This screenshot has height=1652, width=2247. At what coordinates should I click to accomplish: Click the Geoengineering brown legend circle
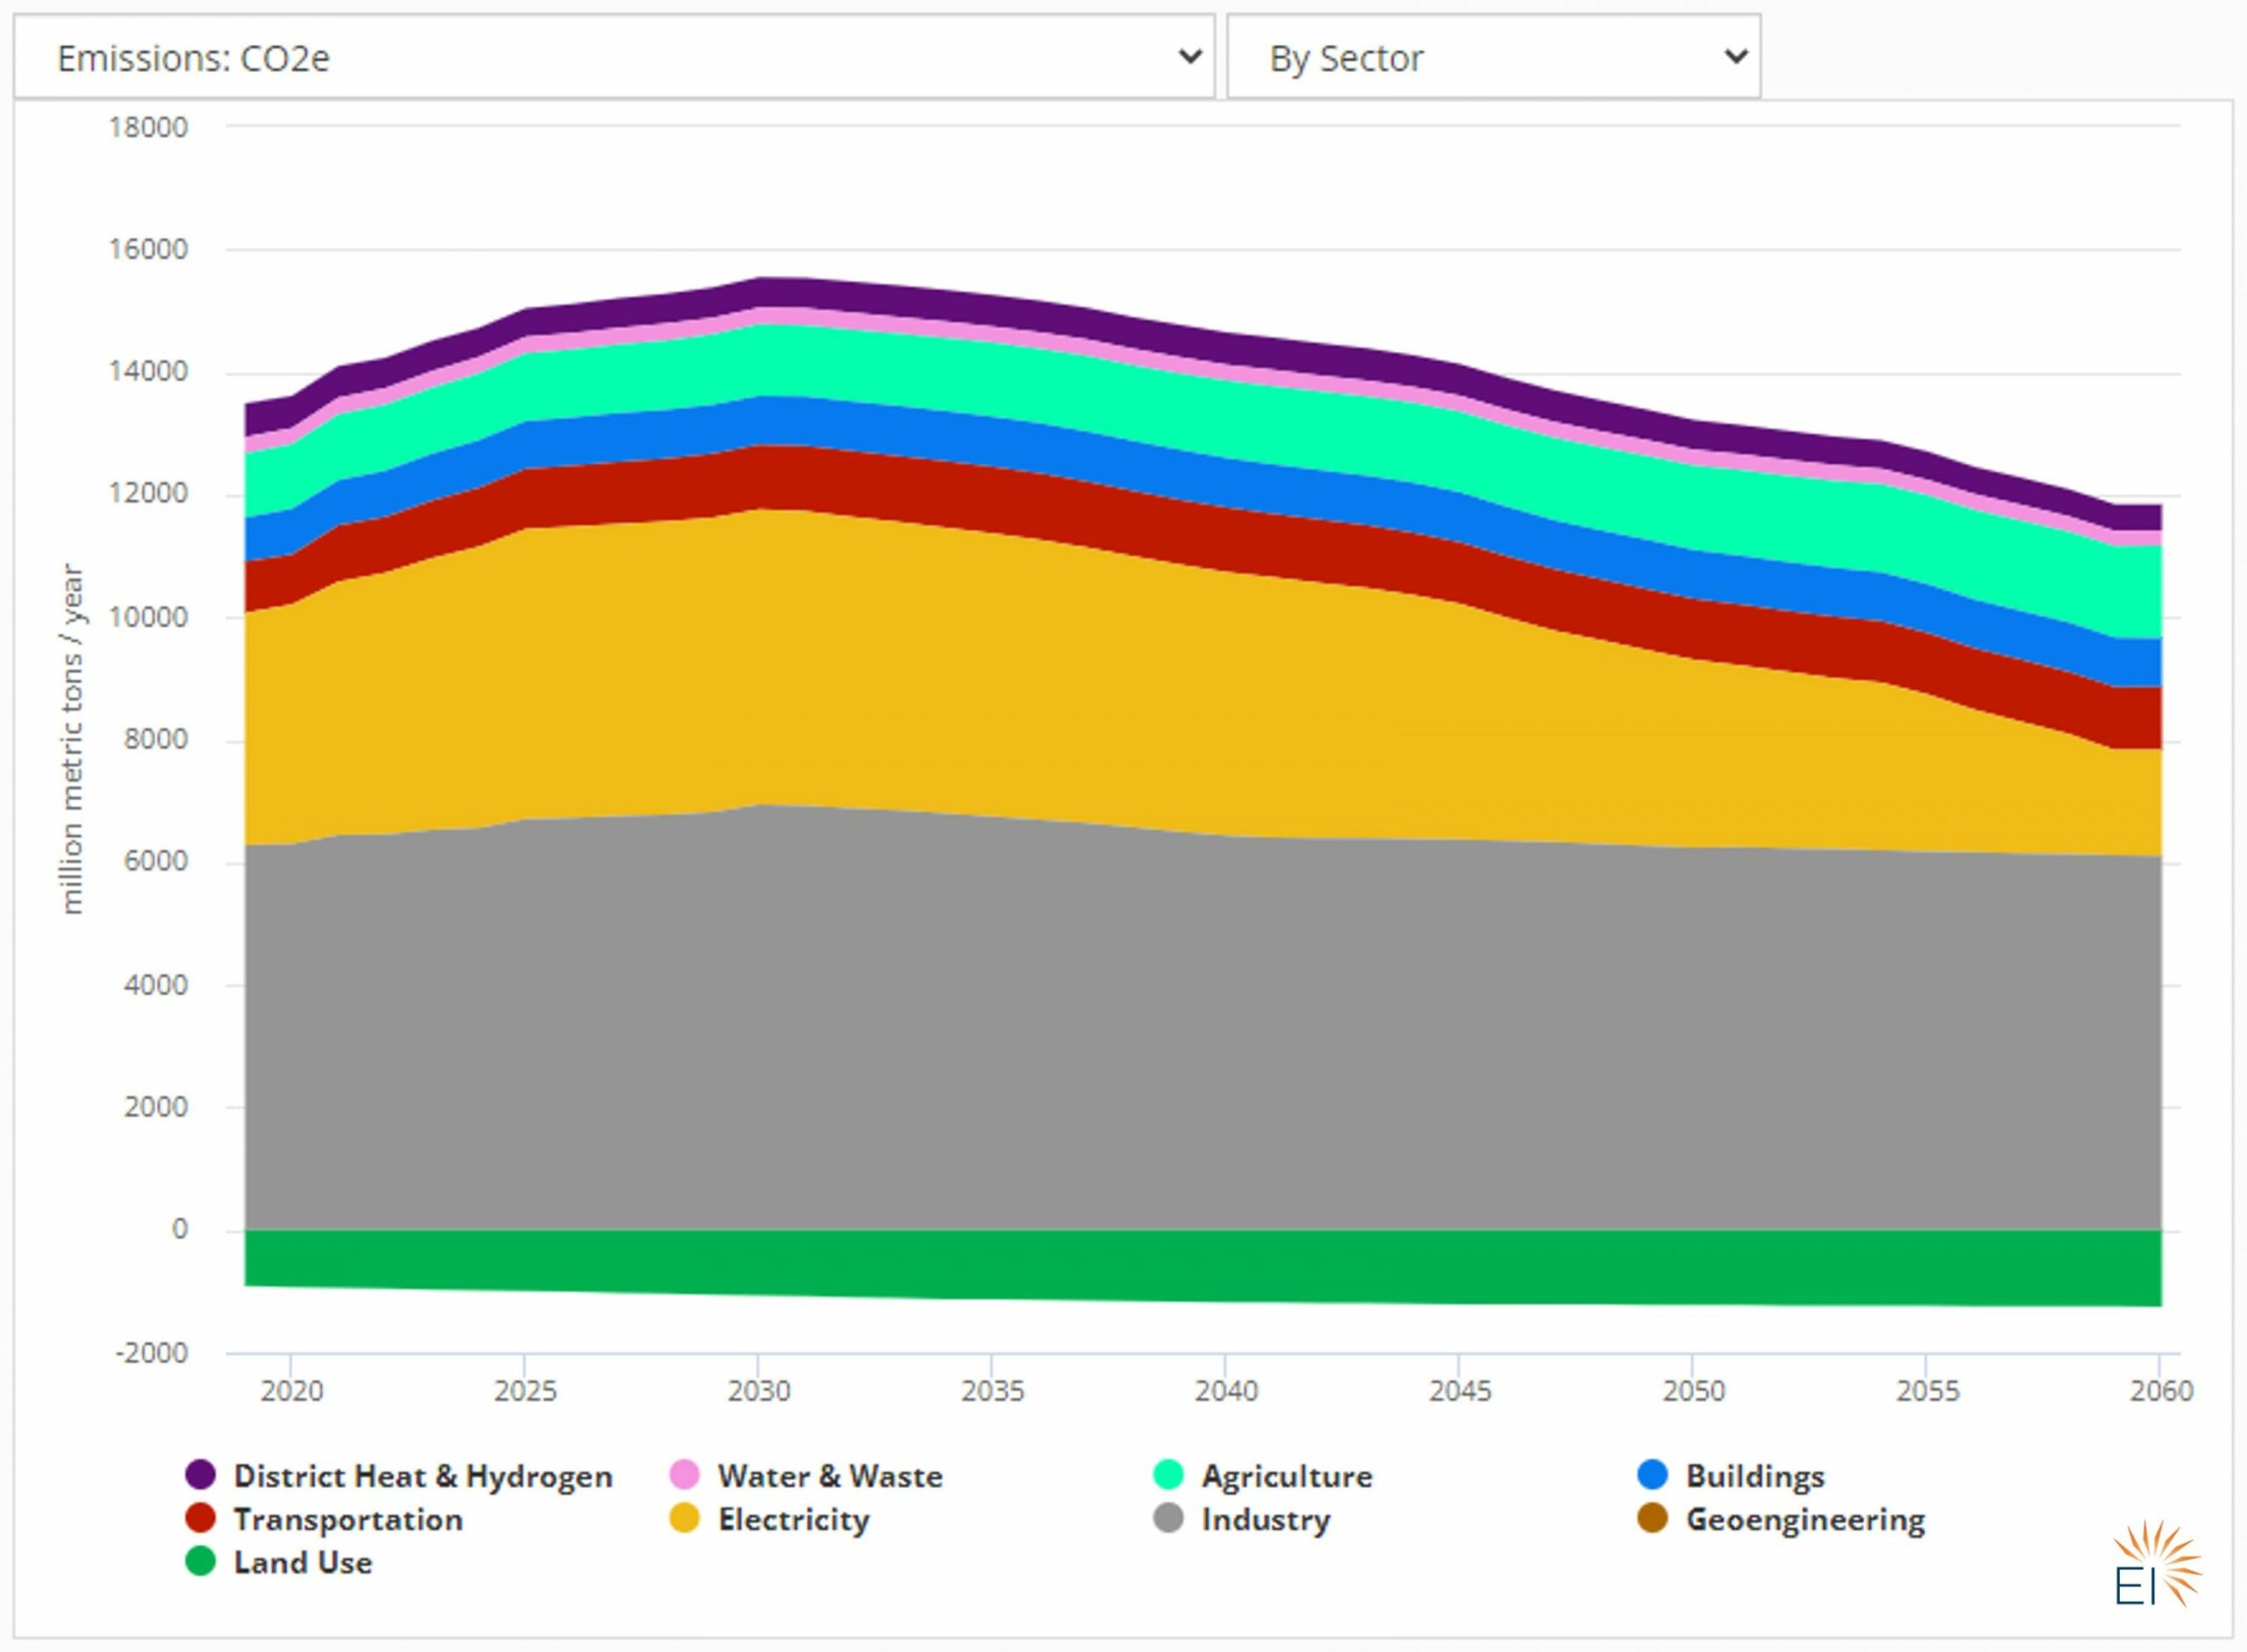tap(1653, 1518)
